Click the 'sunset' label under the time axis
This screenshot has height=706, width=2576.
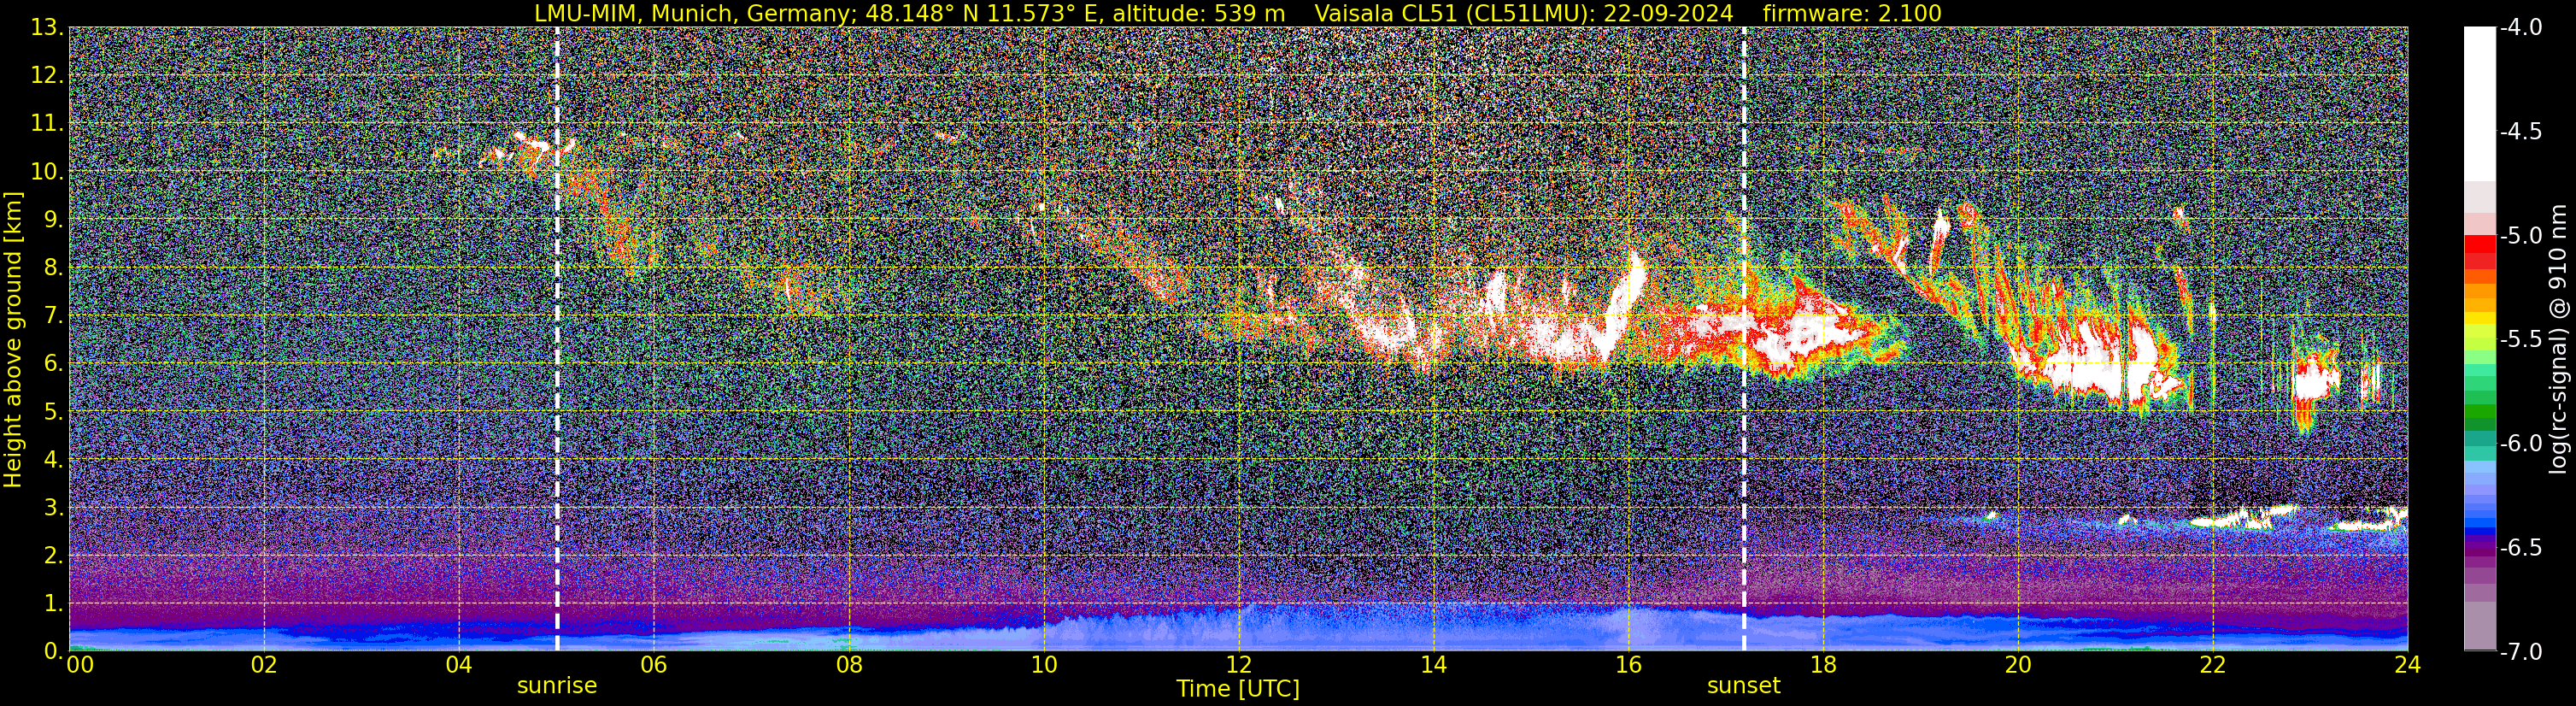tap(1744, 686)
